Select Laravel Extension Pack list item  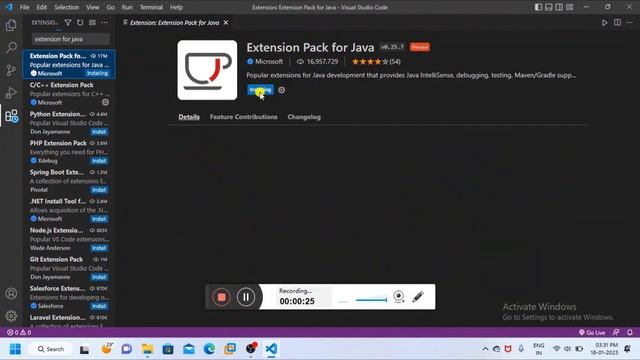[x=69, y=321]
